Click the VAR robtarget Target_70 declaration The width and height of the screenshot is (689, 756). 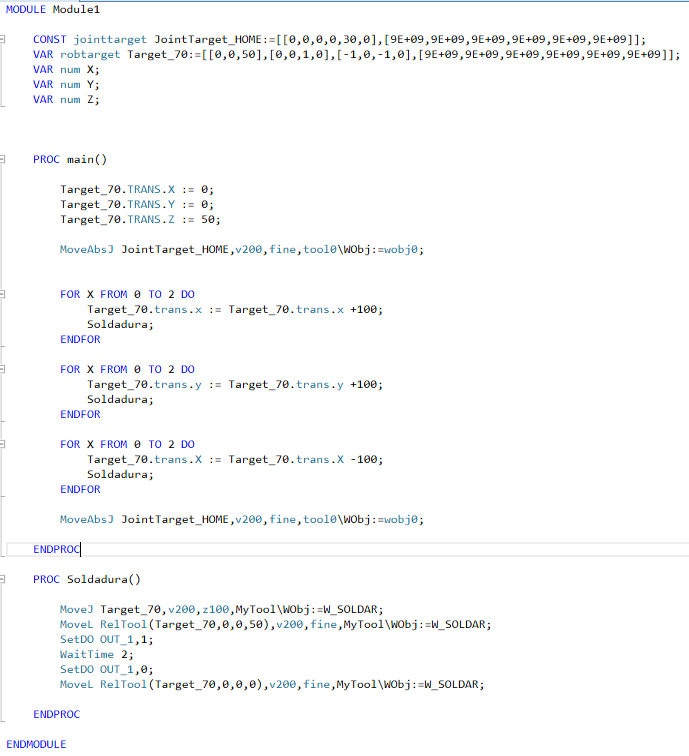click(x=356, y=54)
